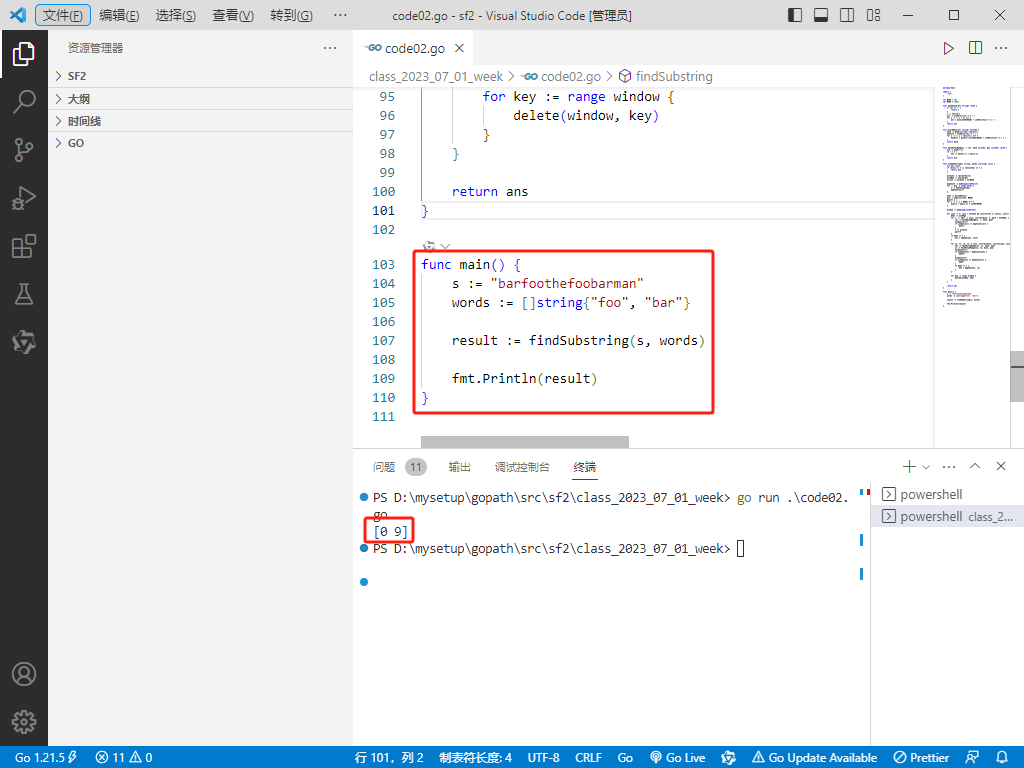This screenshot has width=1024, height=768.
Task: Open errors and warnings status item
Action: [x=123, y=758]
